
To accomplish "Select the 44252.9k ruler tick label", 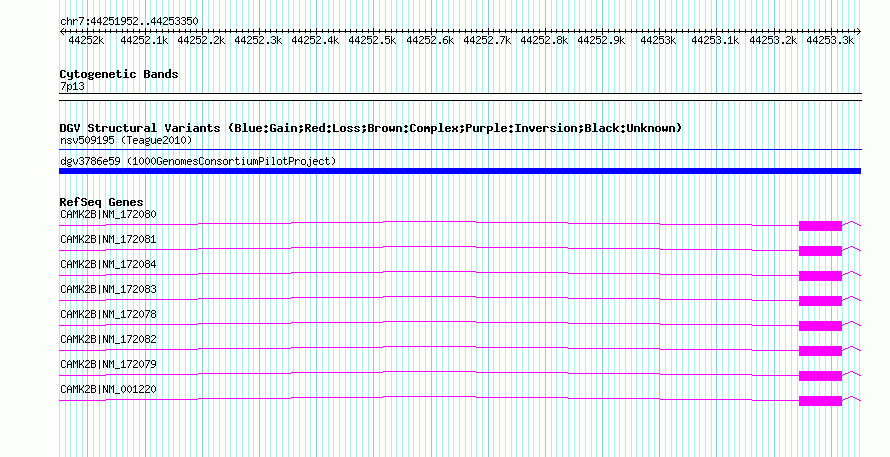I will [602, 40].
